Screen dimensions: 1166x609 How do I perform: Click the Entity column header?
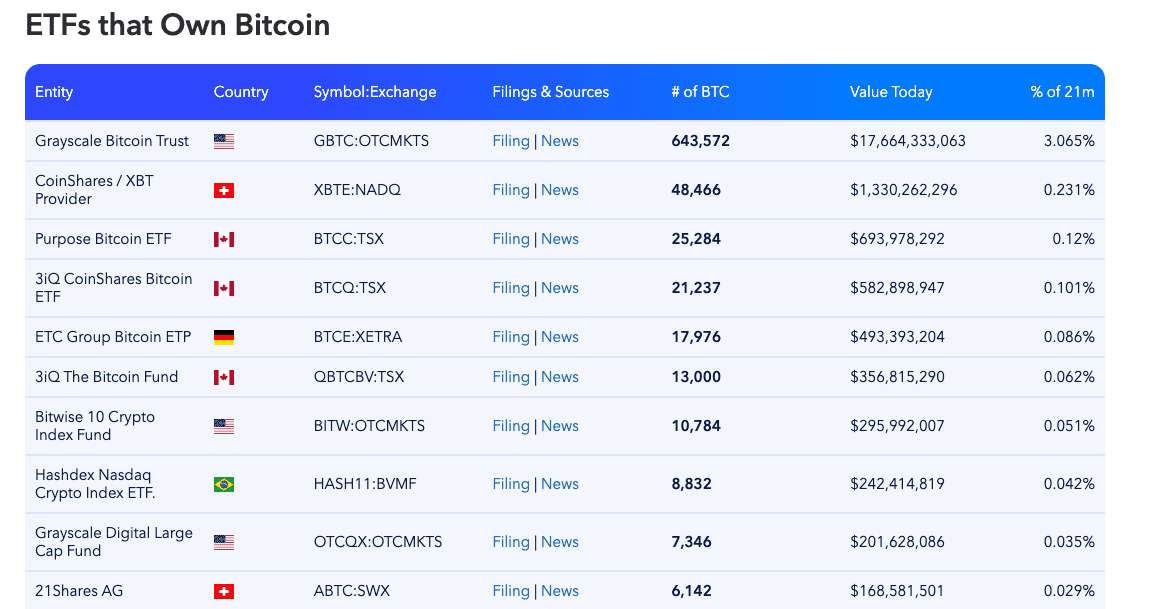point(54,92)
